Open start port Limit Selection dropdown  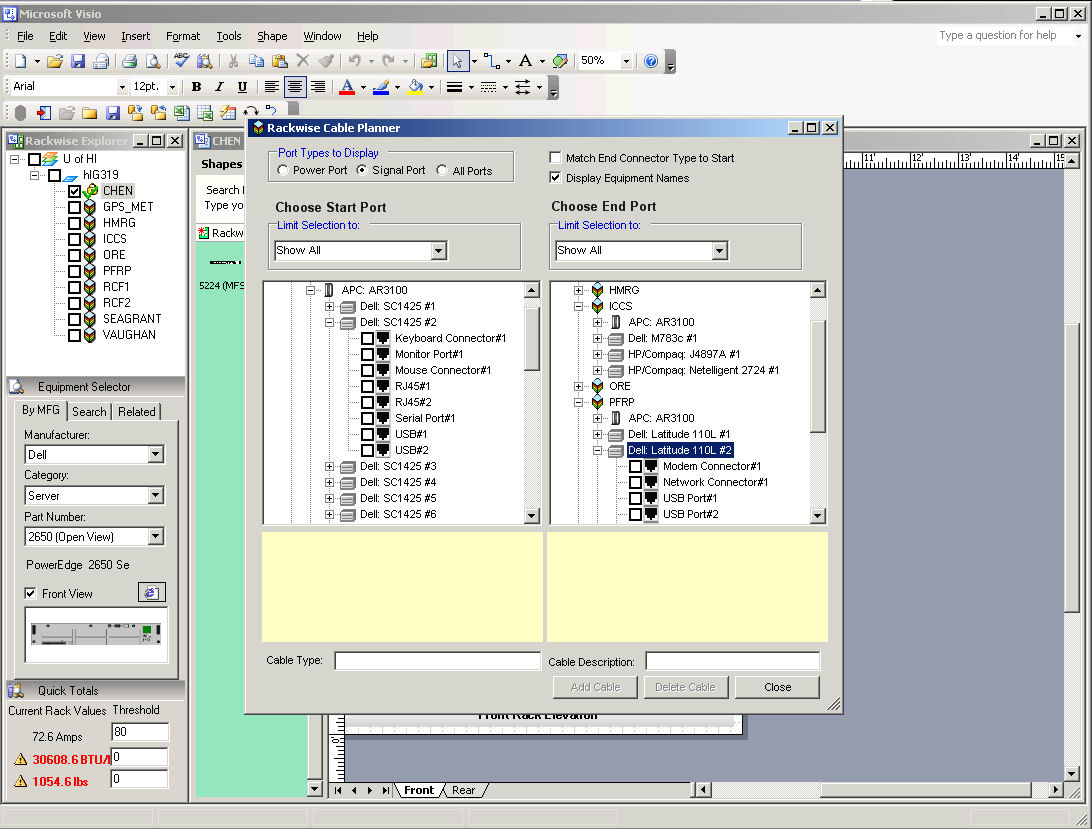point(438,251)
